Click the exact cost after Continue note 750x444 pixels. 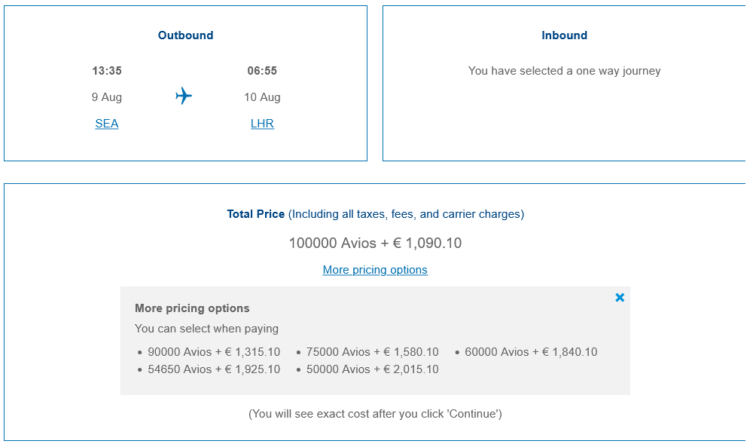point(375,414)
